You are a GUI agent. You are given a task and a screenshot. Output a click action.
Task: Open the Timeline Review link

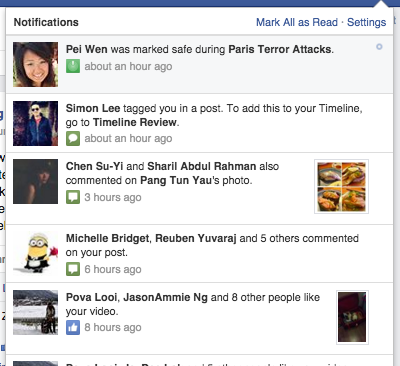[x=135, y=122]
